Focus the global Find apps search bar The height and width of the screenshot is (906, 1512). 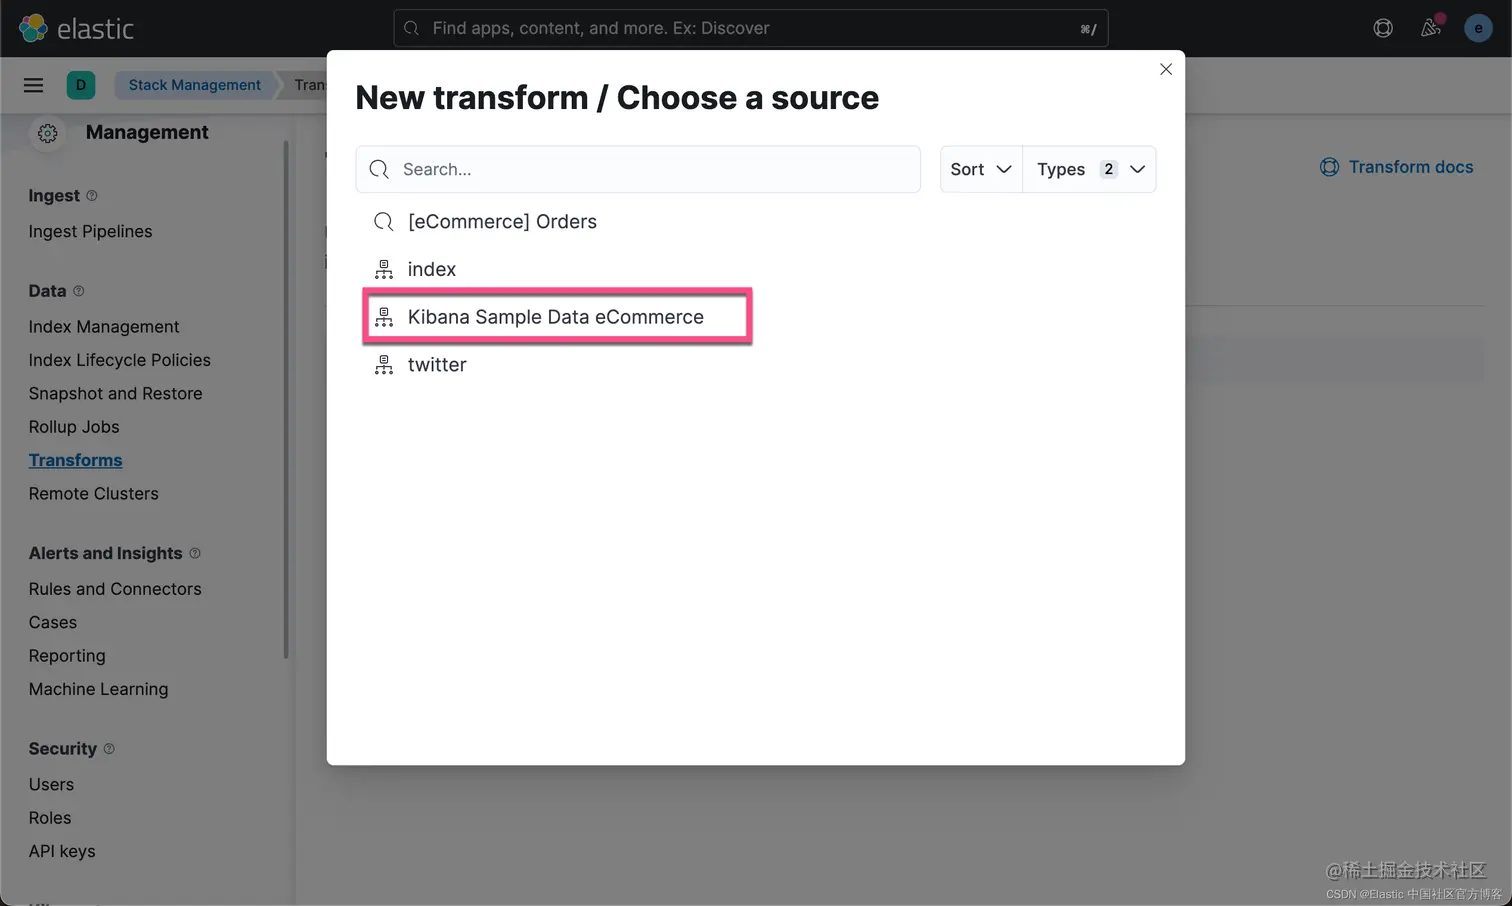point(751,28)
